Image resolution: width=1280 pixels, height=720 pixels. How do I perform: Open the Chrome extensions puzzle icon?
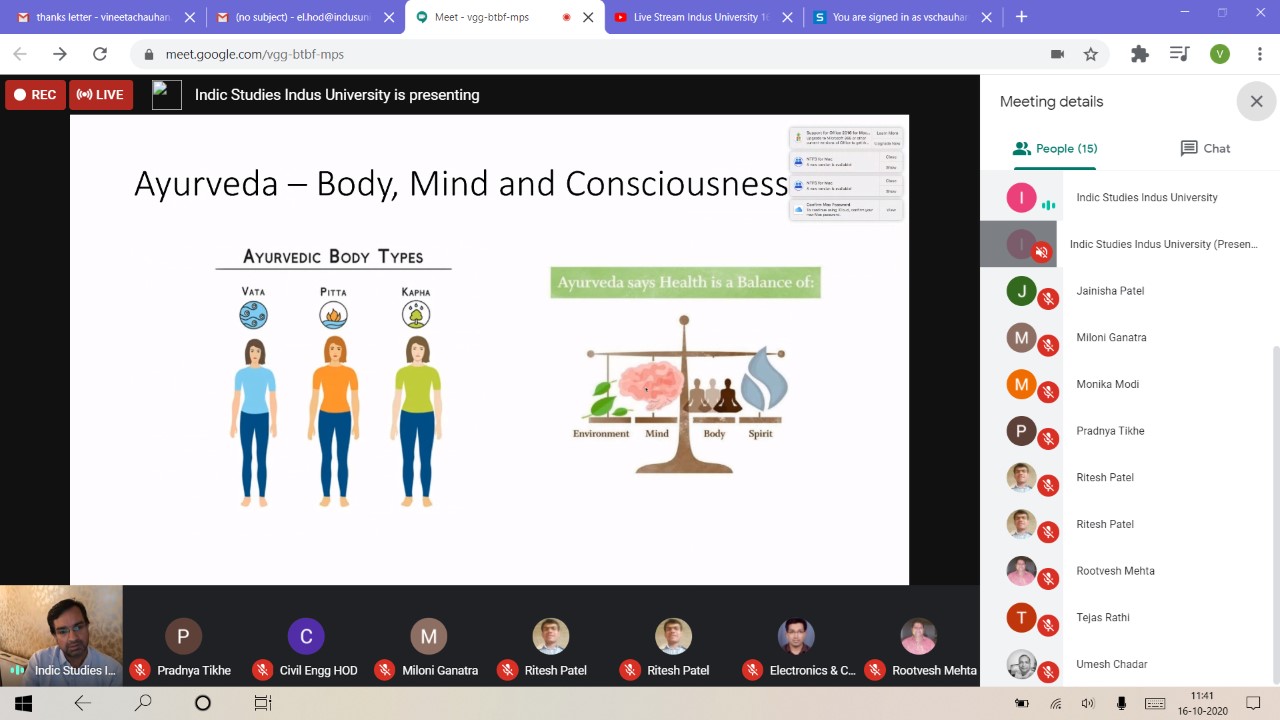pos(1139,54)
